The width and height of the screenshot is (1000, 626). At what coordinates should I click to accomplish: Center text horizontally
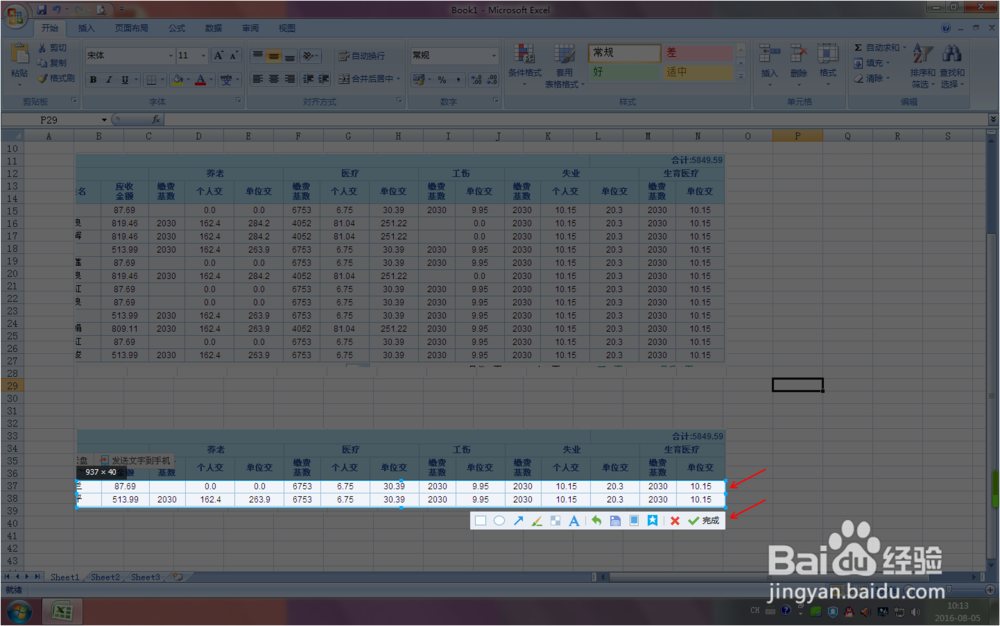tap(274, 79)
